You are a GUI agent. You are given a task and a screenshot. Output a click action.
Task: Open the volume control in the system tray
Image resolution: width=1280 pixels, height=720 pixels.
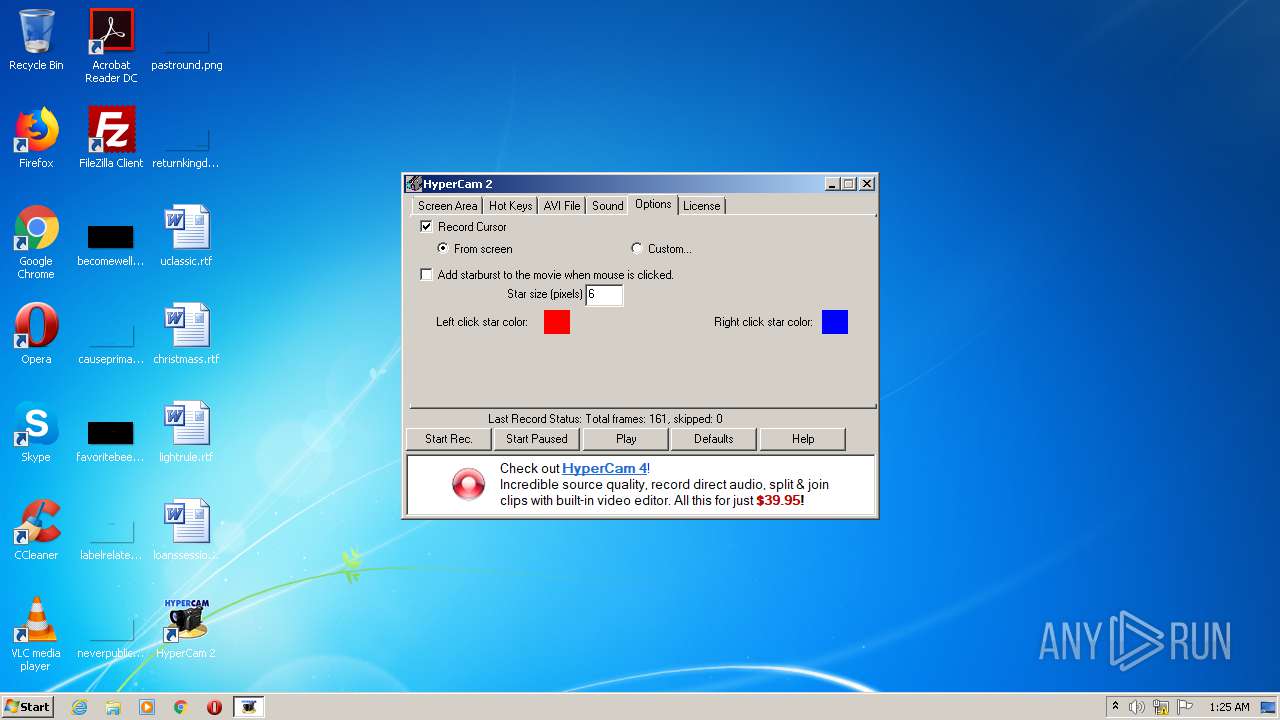[1137, 707]
